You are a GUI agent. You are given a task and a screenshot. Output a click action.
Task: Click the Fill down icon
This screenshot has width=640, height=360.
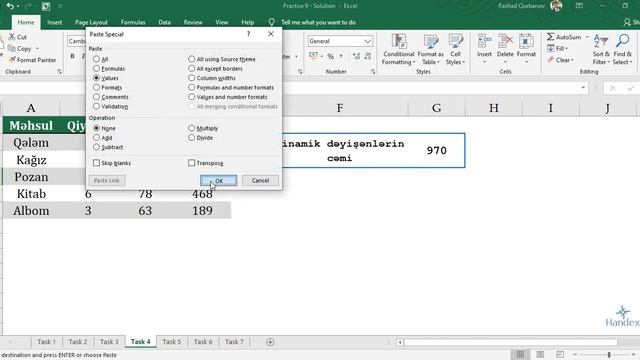click(551, 49)
